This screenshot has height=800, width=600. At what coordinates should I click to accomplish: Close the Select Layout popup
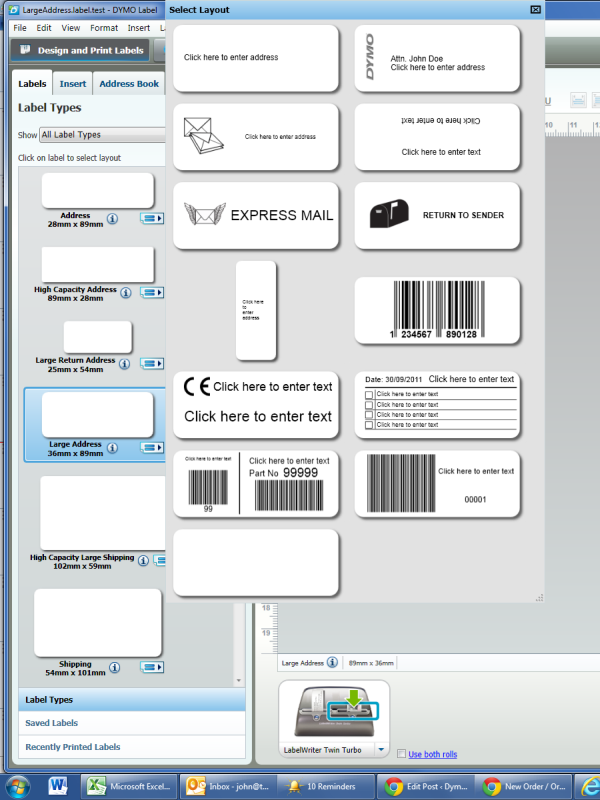(535, 10)
